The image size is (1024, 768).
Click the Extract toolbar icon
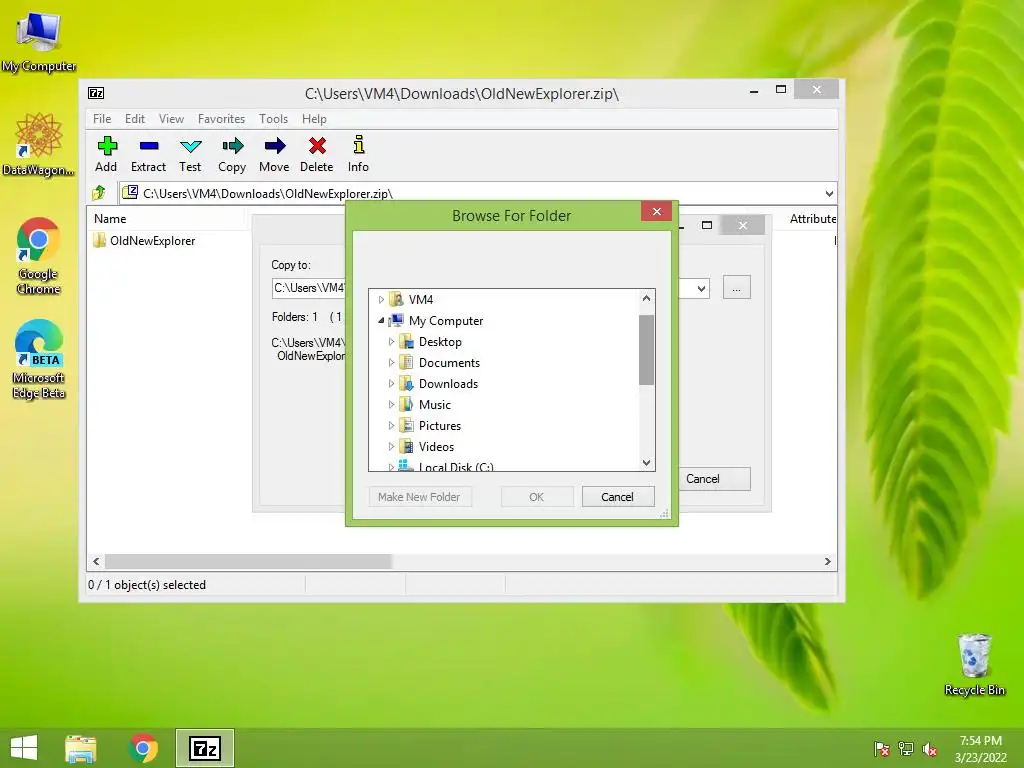[148, 155]
